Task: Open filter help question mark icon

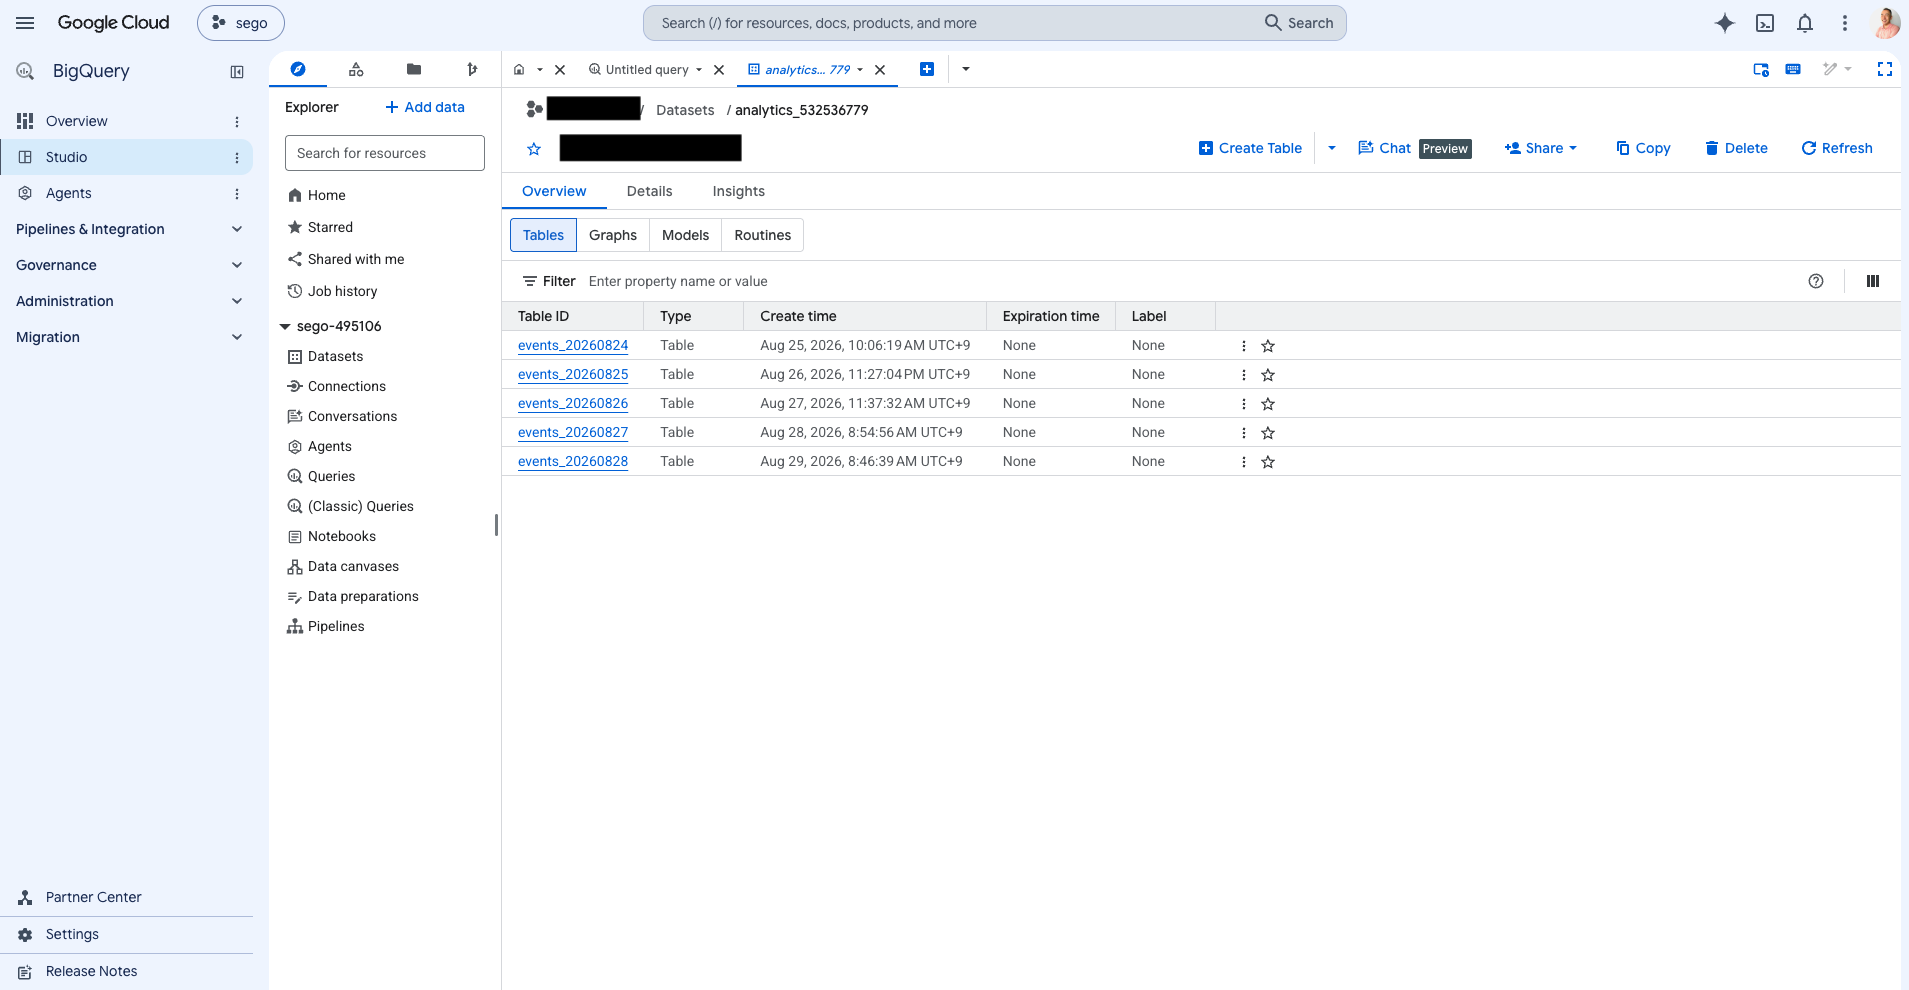Action: (1816, 281)
